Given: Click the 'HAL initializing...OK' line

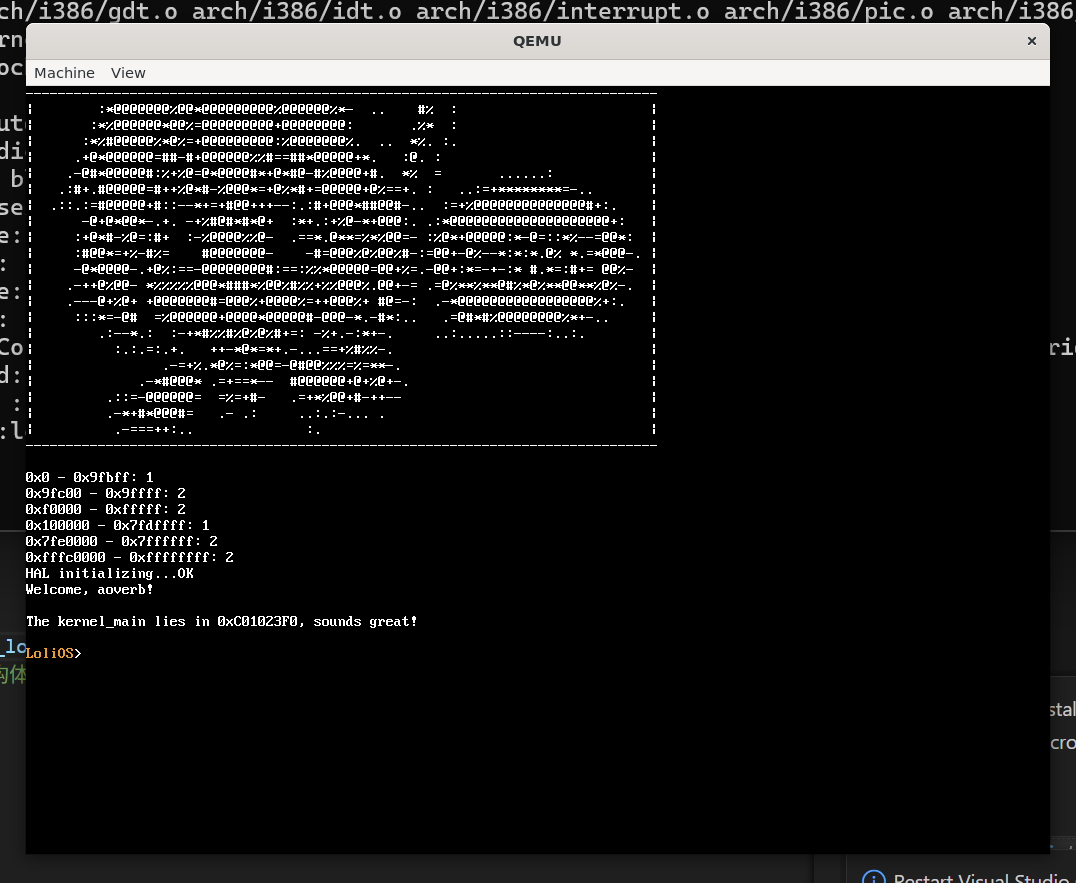Looking at the screenshot, I should tap(109, 573).
